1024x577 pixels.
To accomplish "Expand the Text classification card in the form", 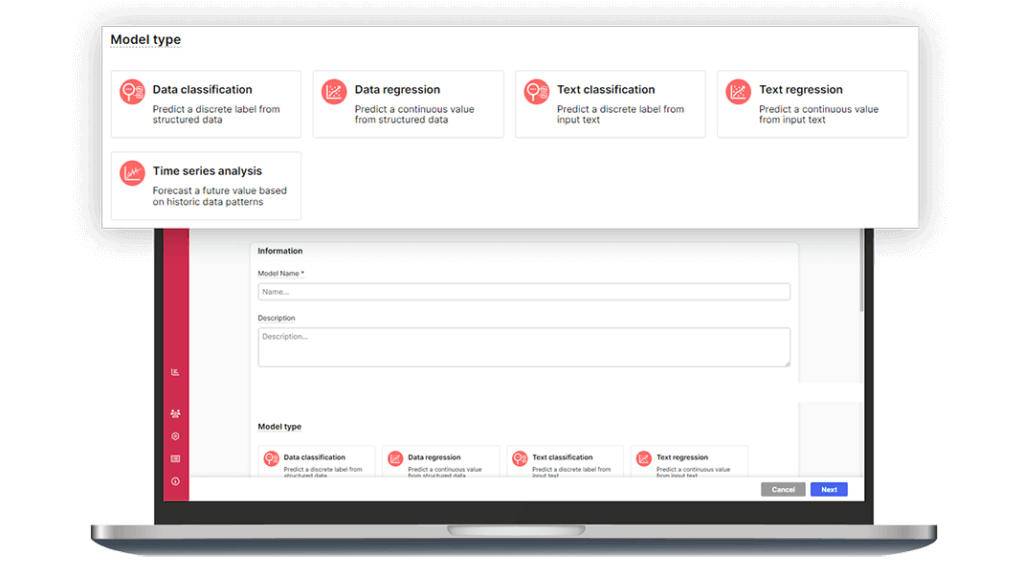I will (564, 462).
